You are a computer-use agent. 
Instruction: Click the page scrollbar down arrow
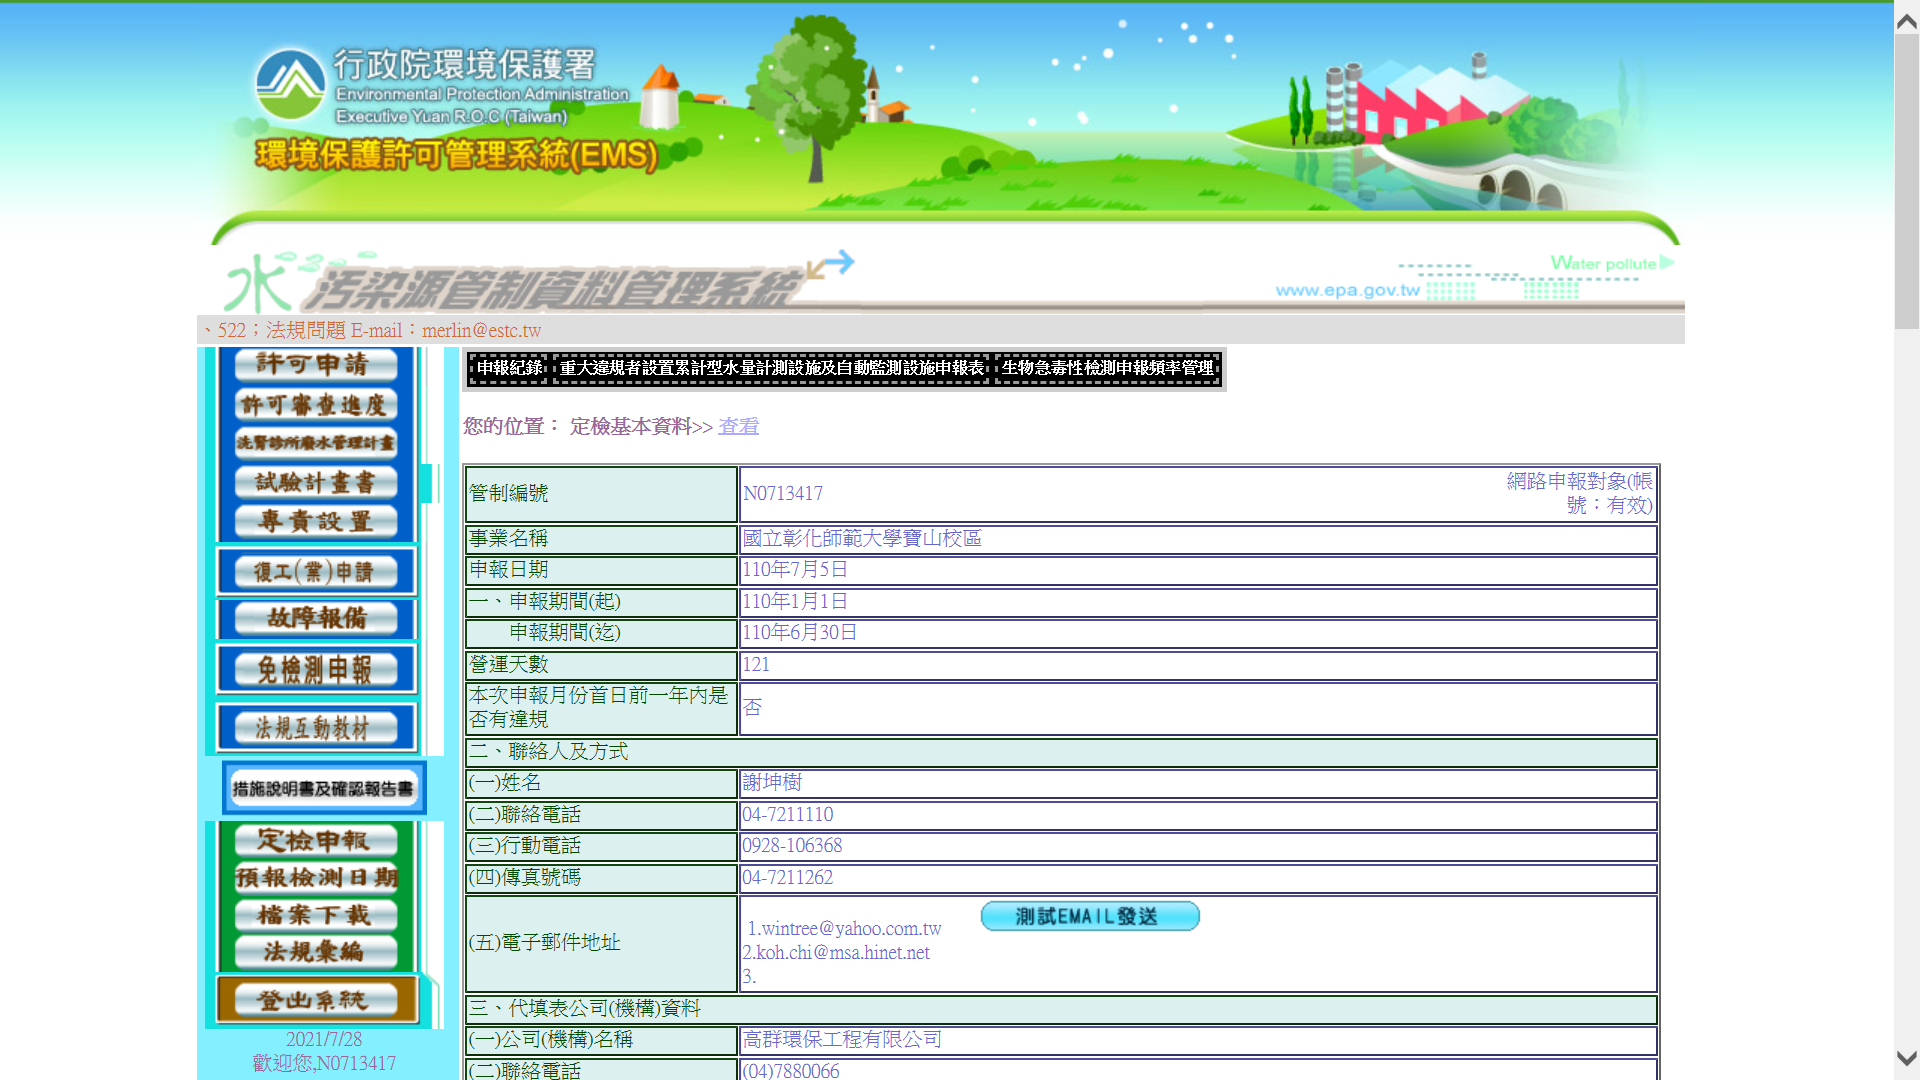point(1907,1058)
